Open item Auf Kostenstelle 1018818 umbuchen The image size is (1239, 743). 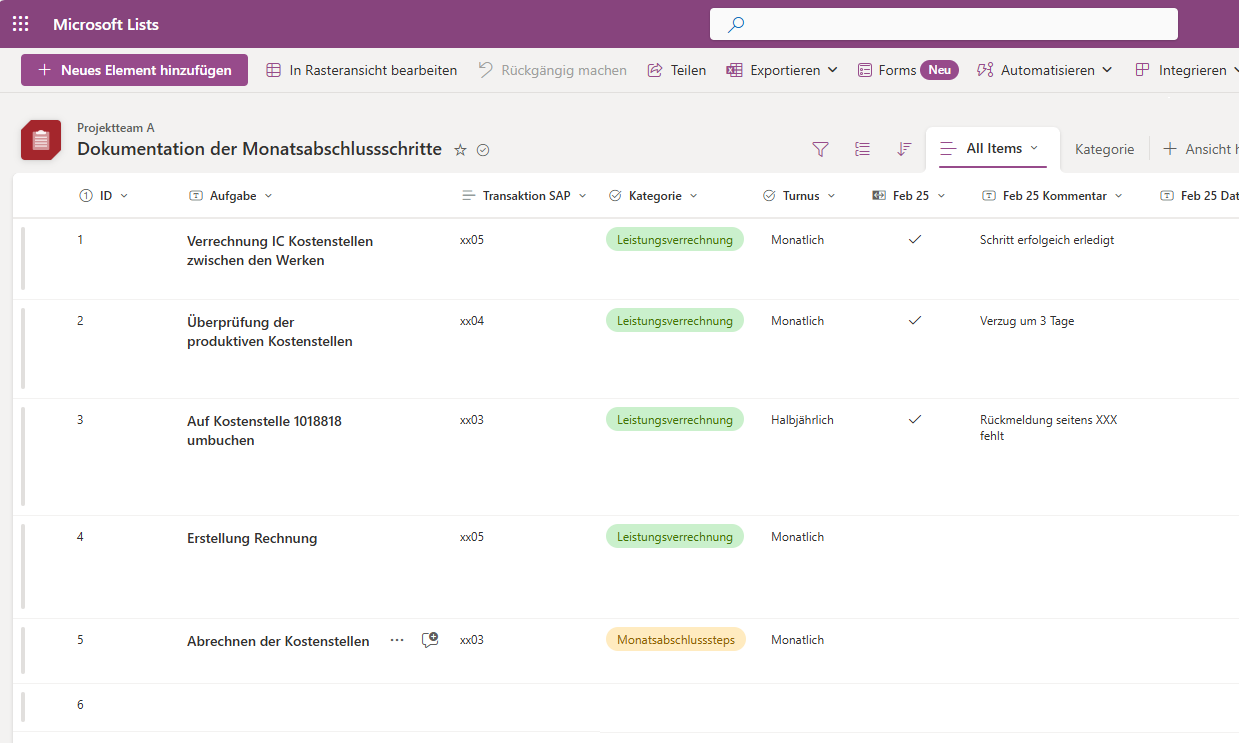[x=264, y=431]
